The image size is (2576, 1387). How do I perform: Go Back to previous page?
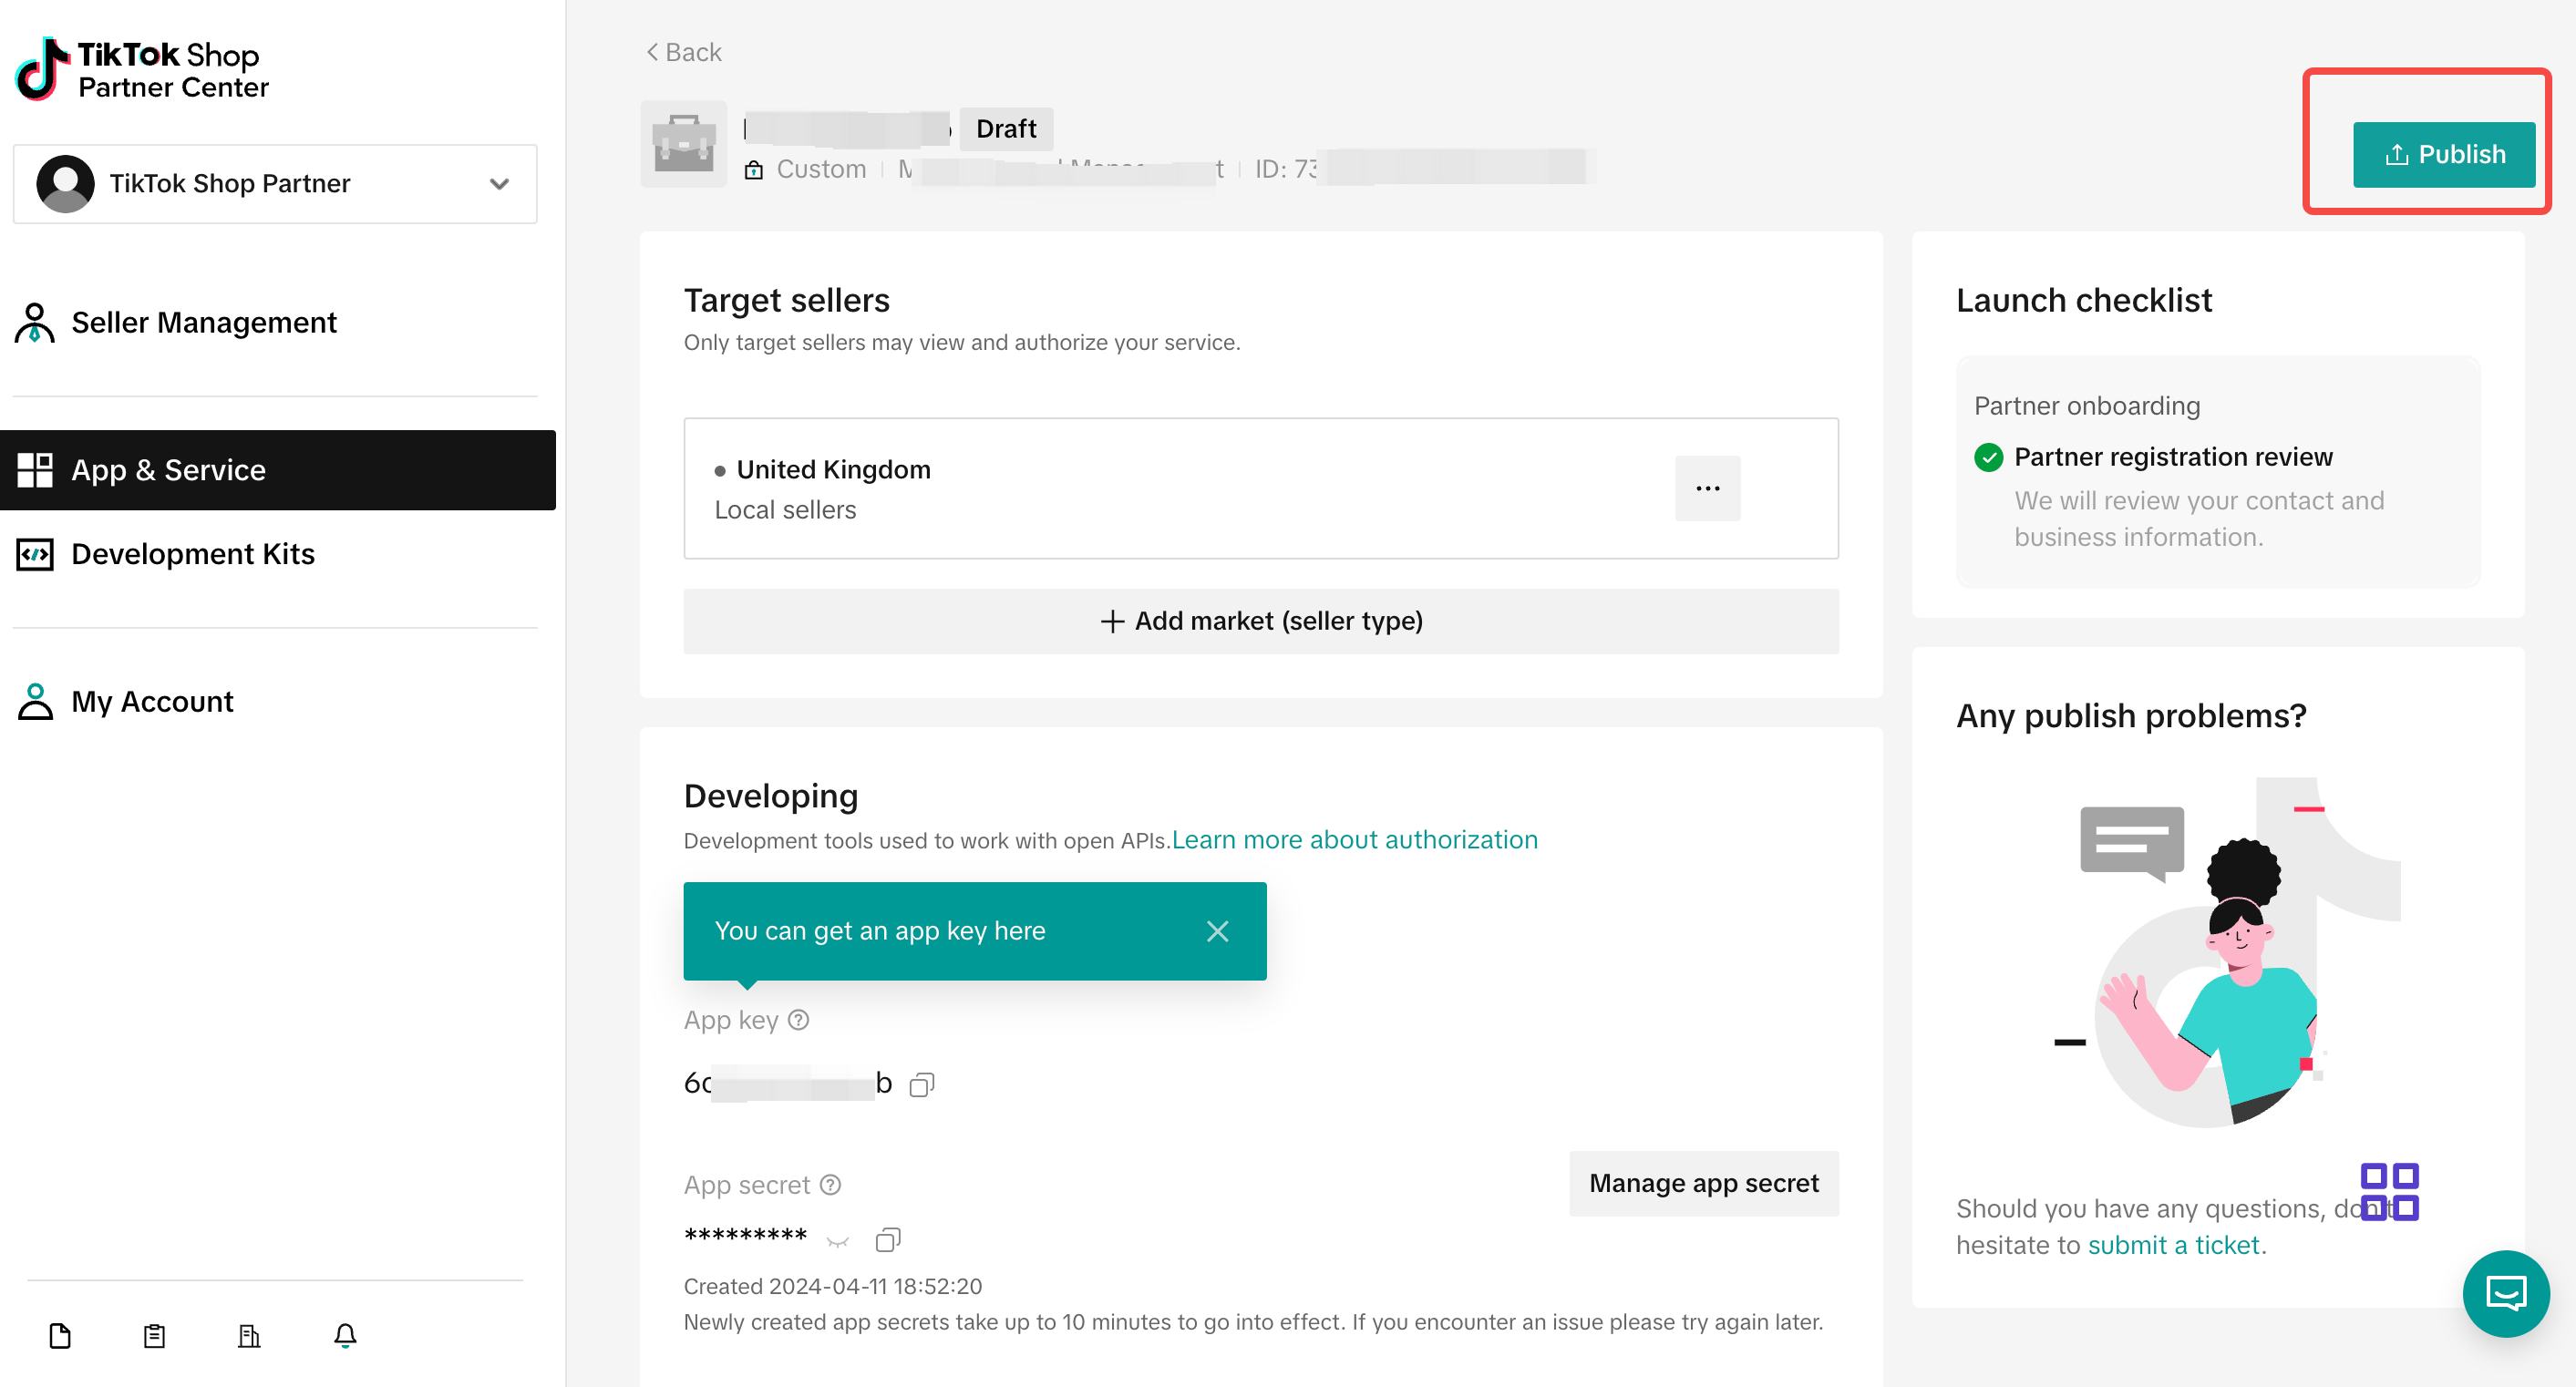(684, 52)
